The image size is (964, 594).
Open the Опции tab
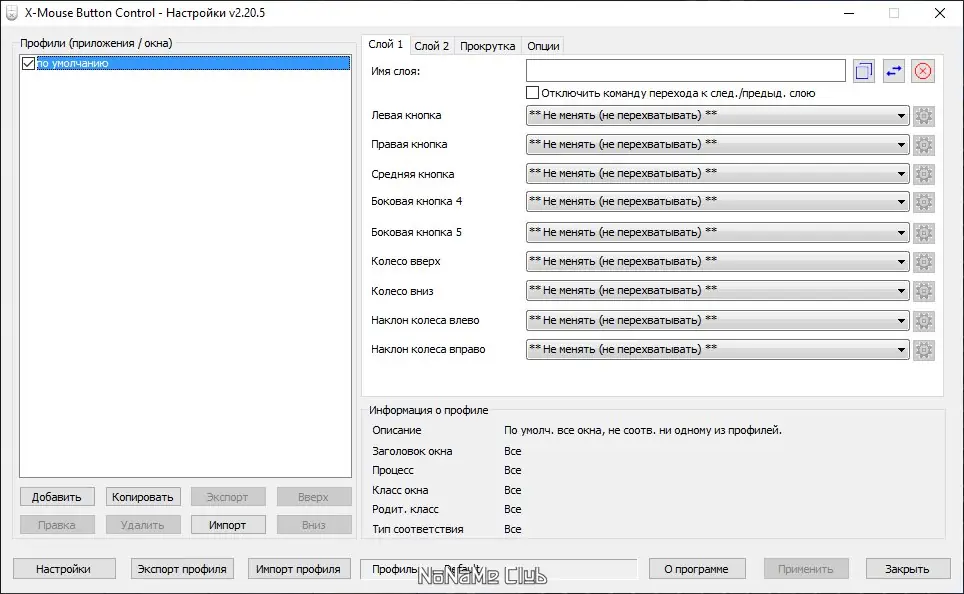[543, 46]
